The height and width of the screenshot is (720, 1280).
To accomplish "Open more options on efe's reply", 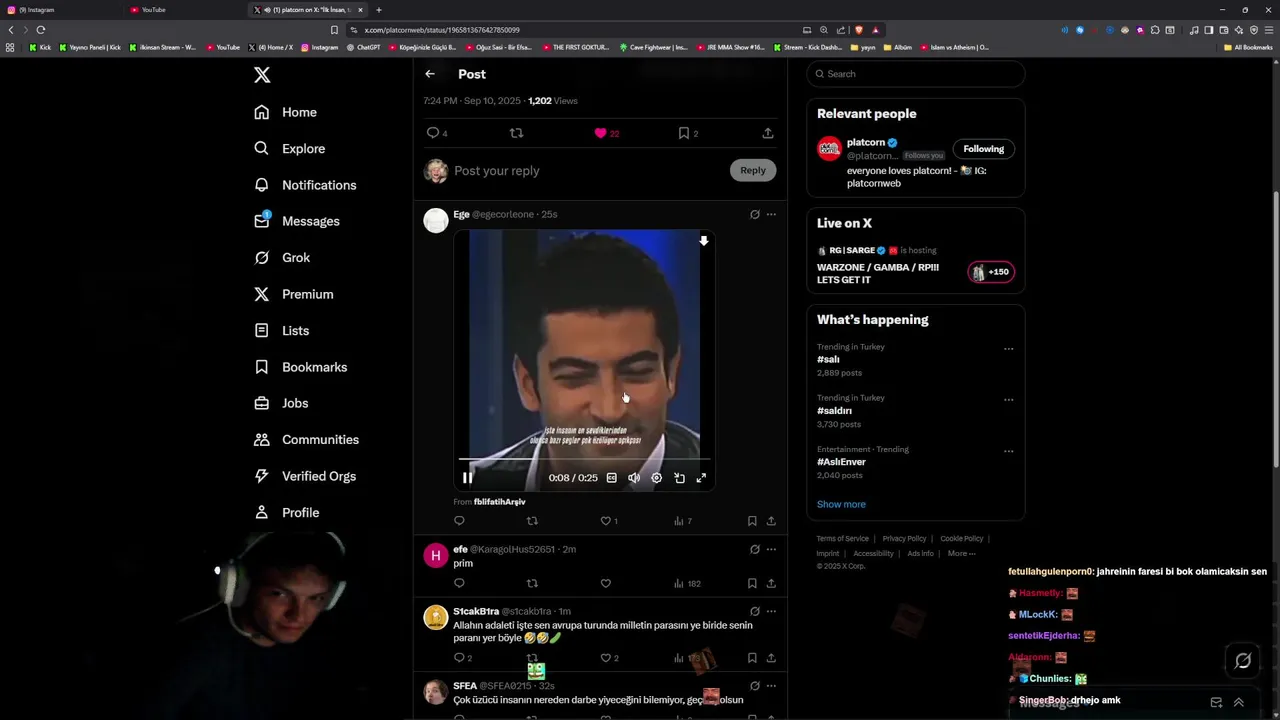I will [x=771, y=549].
